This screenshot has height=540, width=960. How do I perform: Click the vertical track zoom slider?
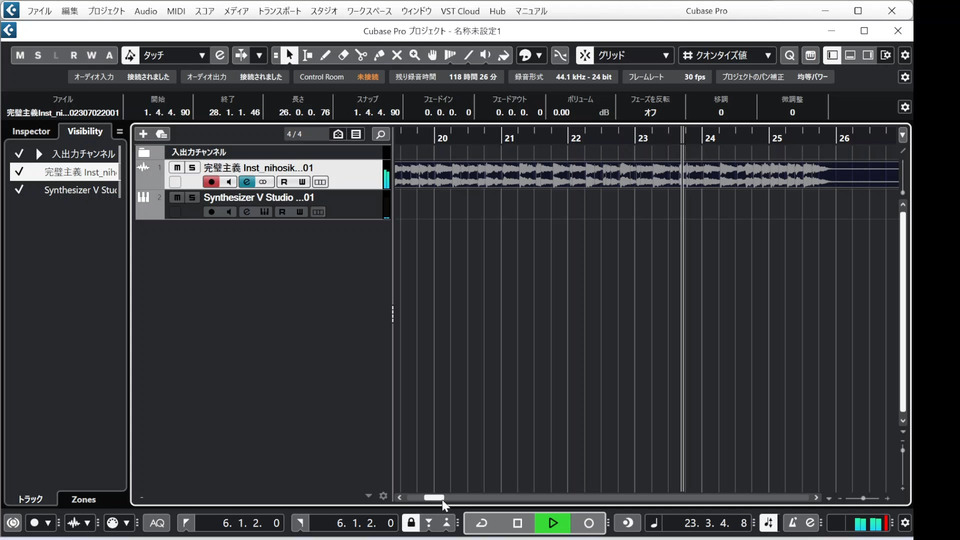[902, 451]
